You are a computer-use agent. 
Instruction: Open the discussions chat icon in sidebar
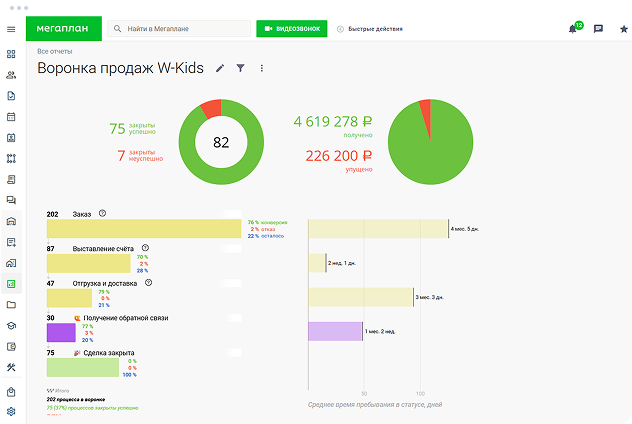11,200
